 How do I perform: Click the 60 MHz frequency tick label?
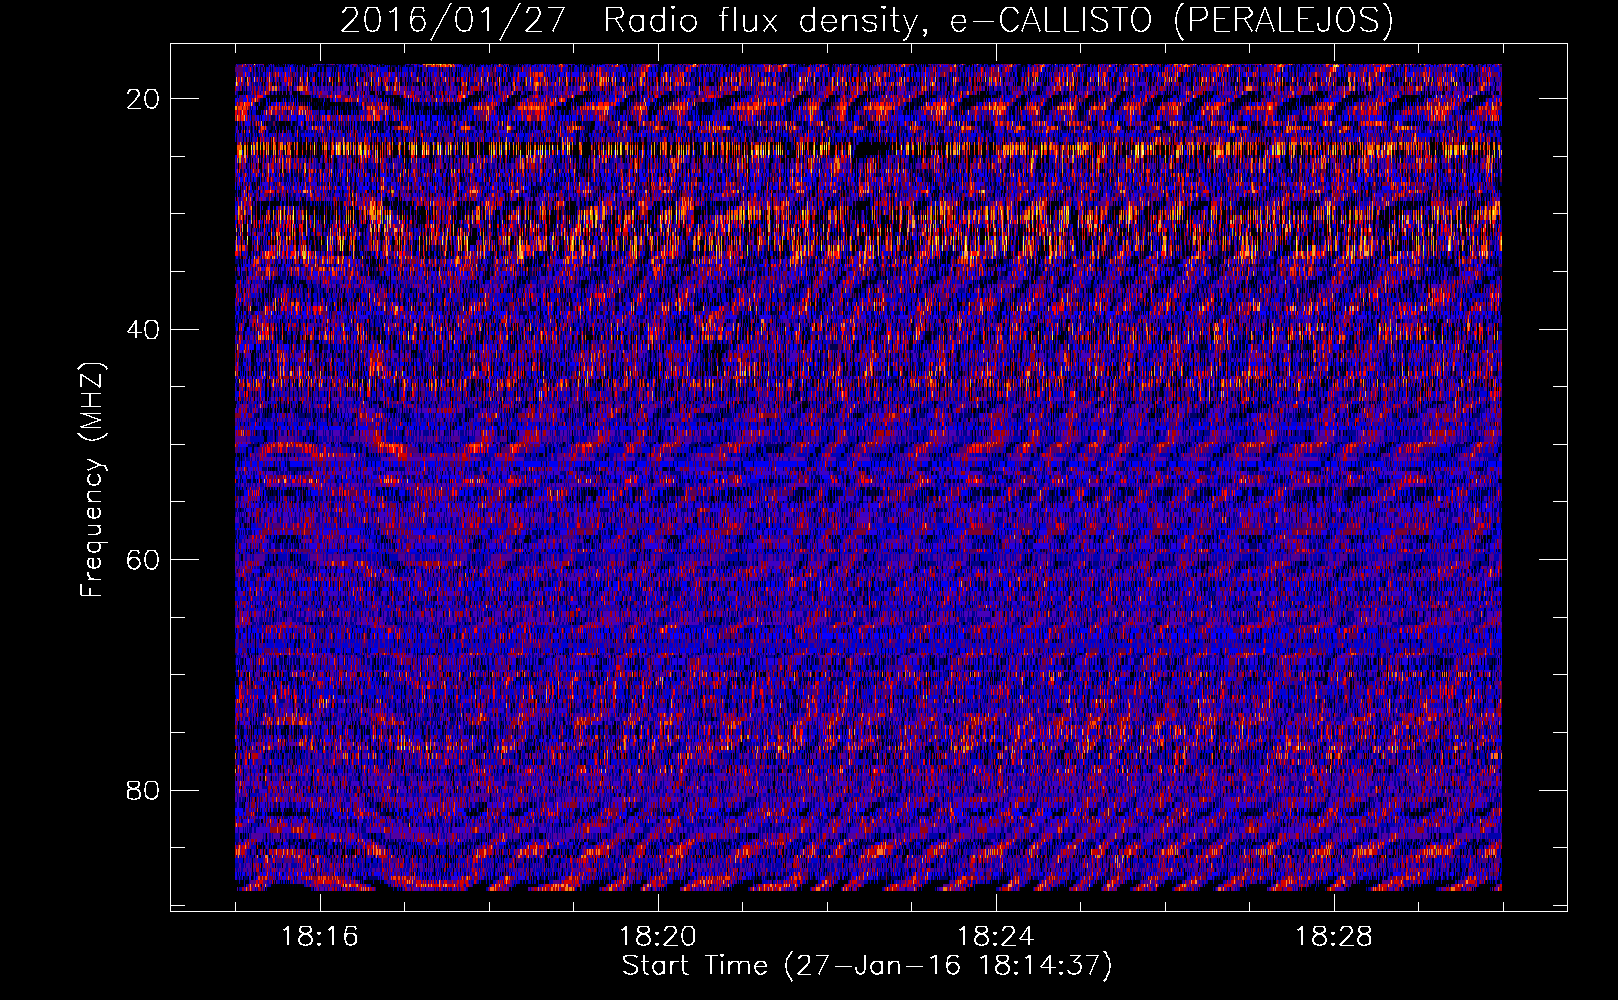(x=143, y=559)
